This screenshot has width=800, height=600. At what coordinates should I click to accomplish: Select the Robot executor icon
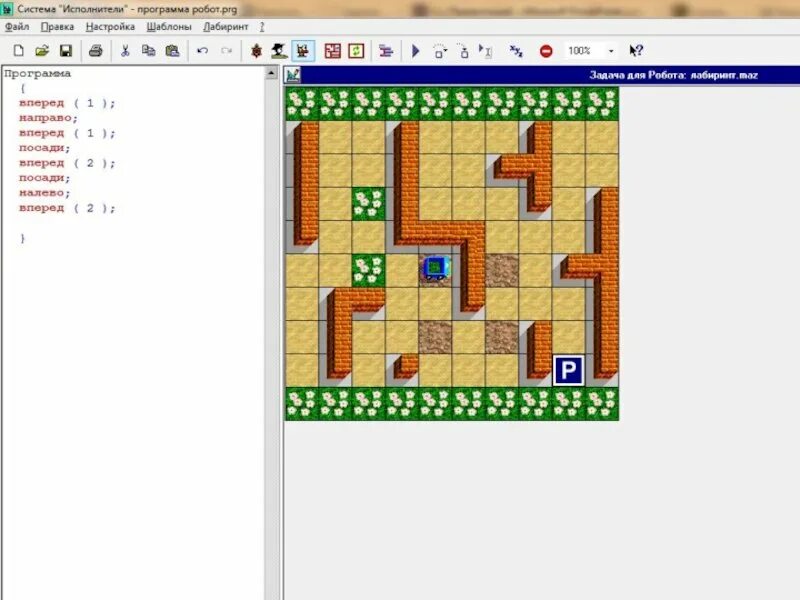click(303, 51)
